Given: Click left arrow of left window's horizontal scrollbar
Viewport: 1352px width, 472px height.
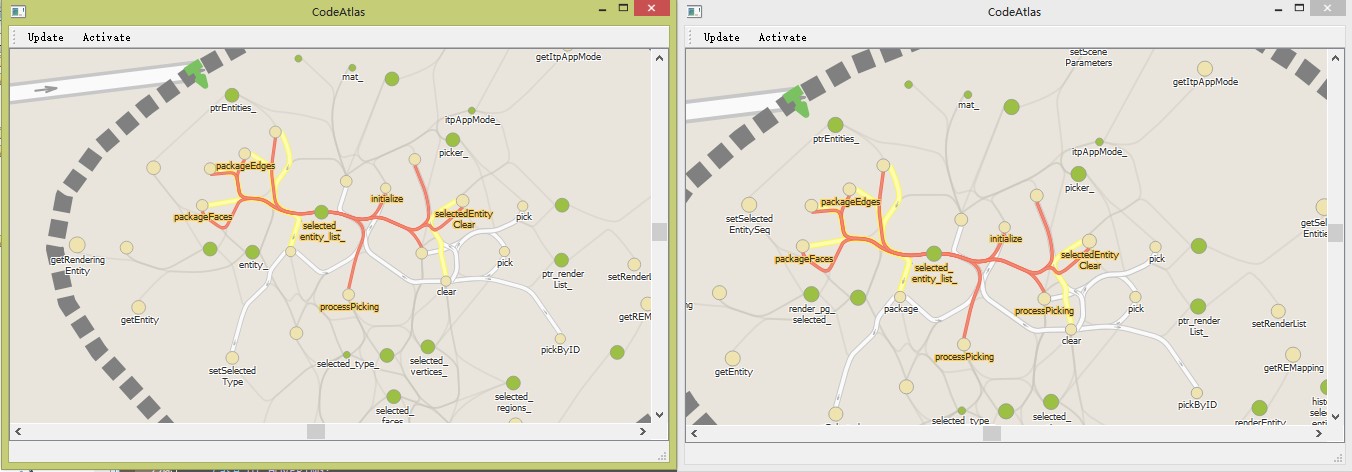Looking at the screenshot, I should [18, 431].
